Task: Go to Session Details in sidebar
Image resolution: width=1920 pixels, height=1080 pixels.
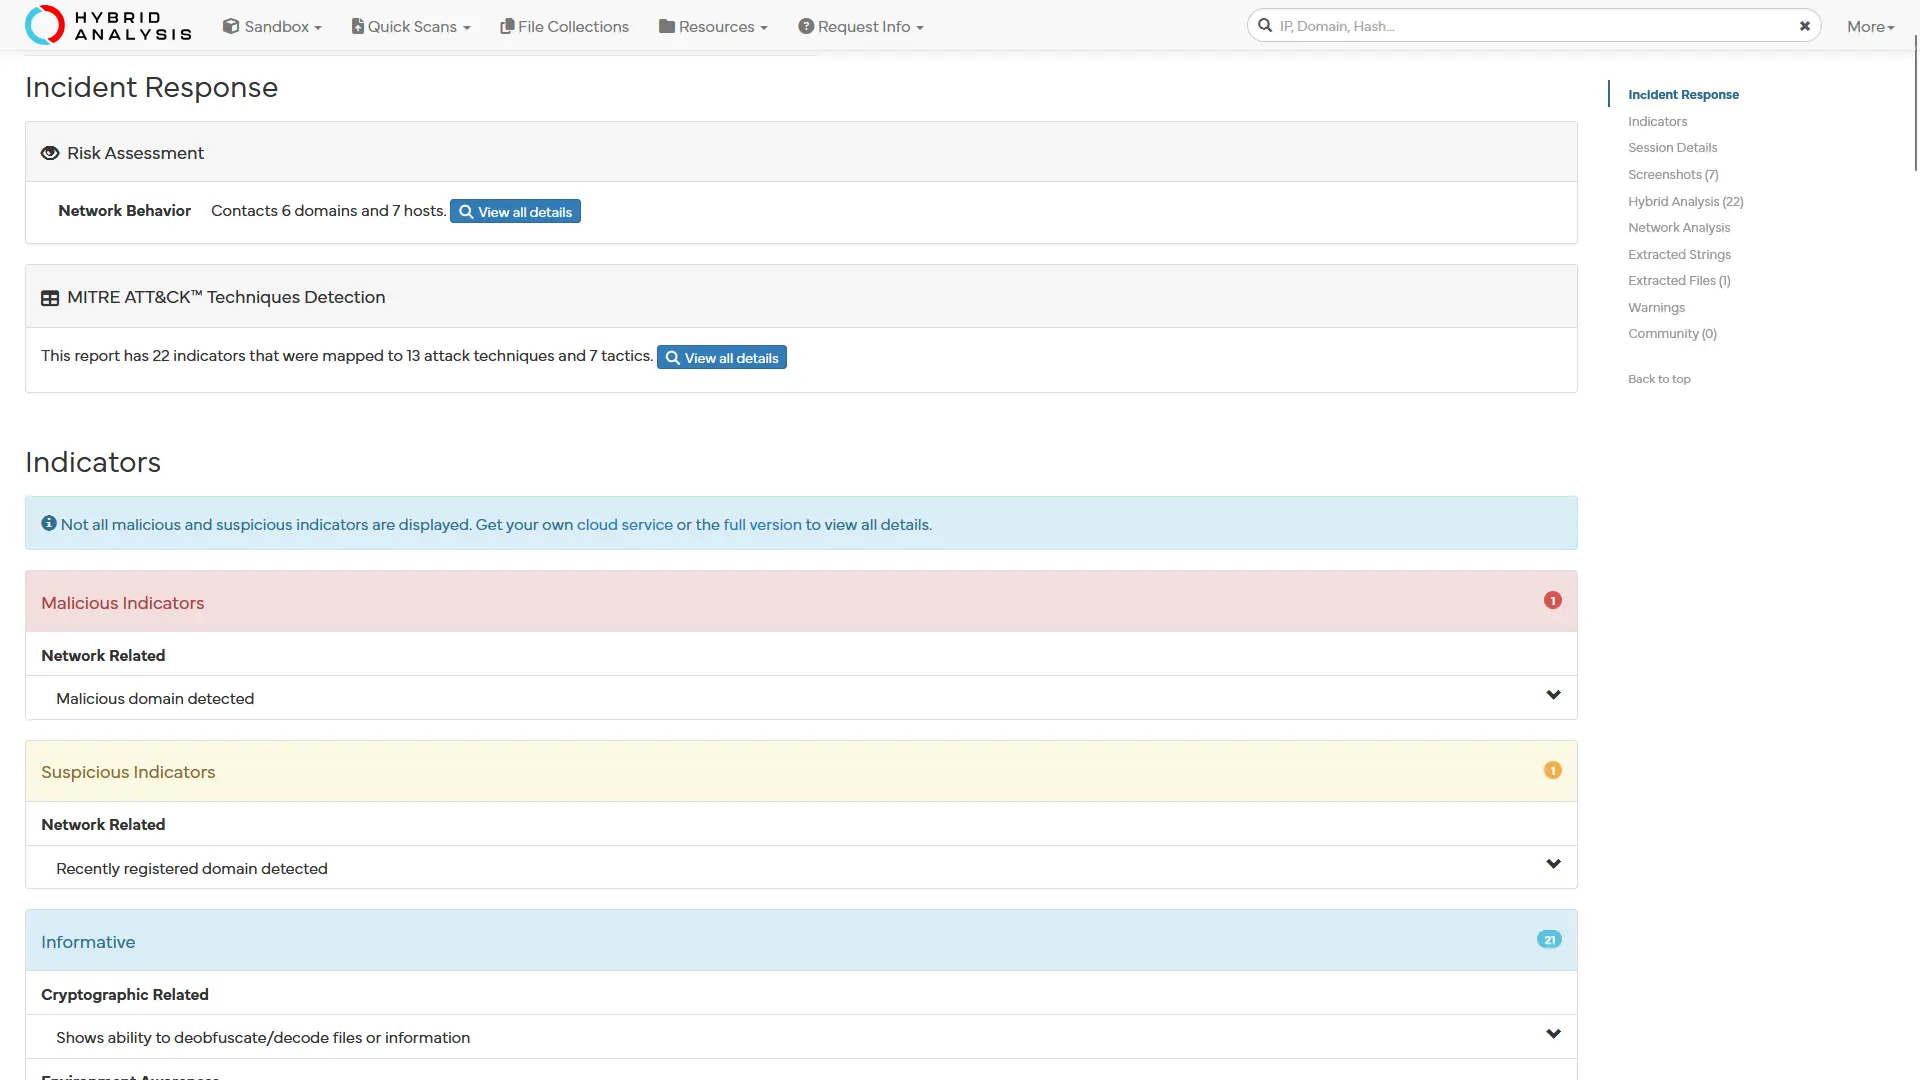Action: [x=1672, y=148]
